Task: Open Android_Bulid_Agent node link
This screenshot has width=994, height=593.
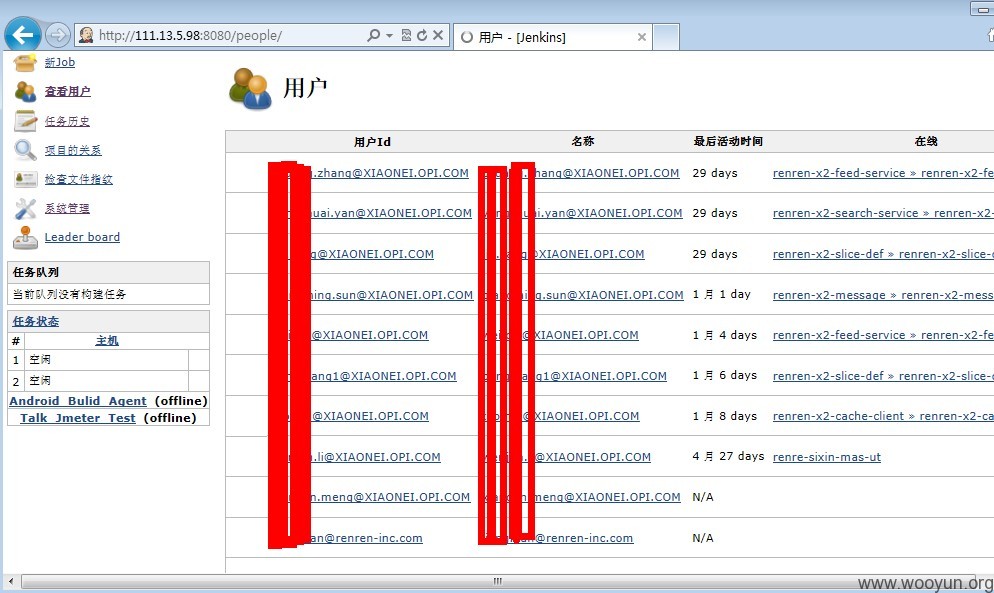Action: coord(77,401)
